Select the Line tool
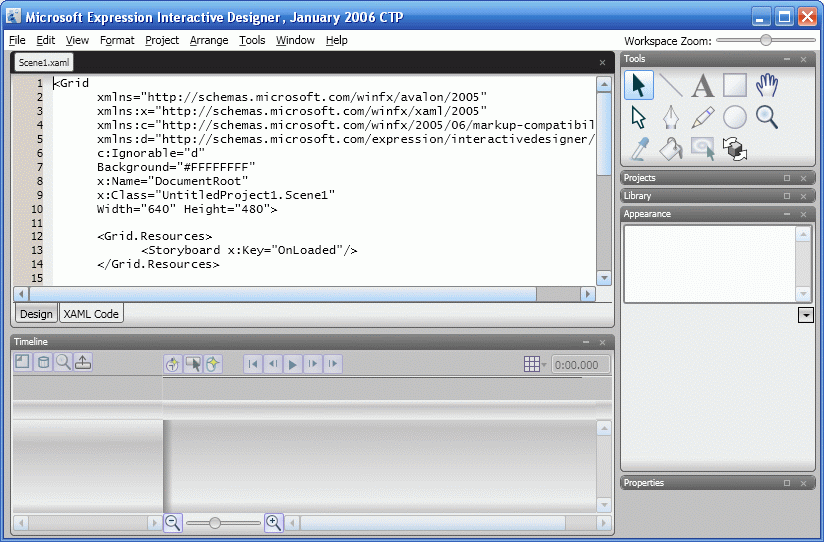The height and width of the screenshot is (542, 824). (671, 85)
